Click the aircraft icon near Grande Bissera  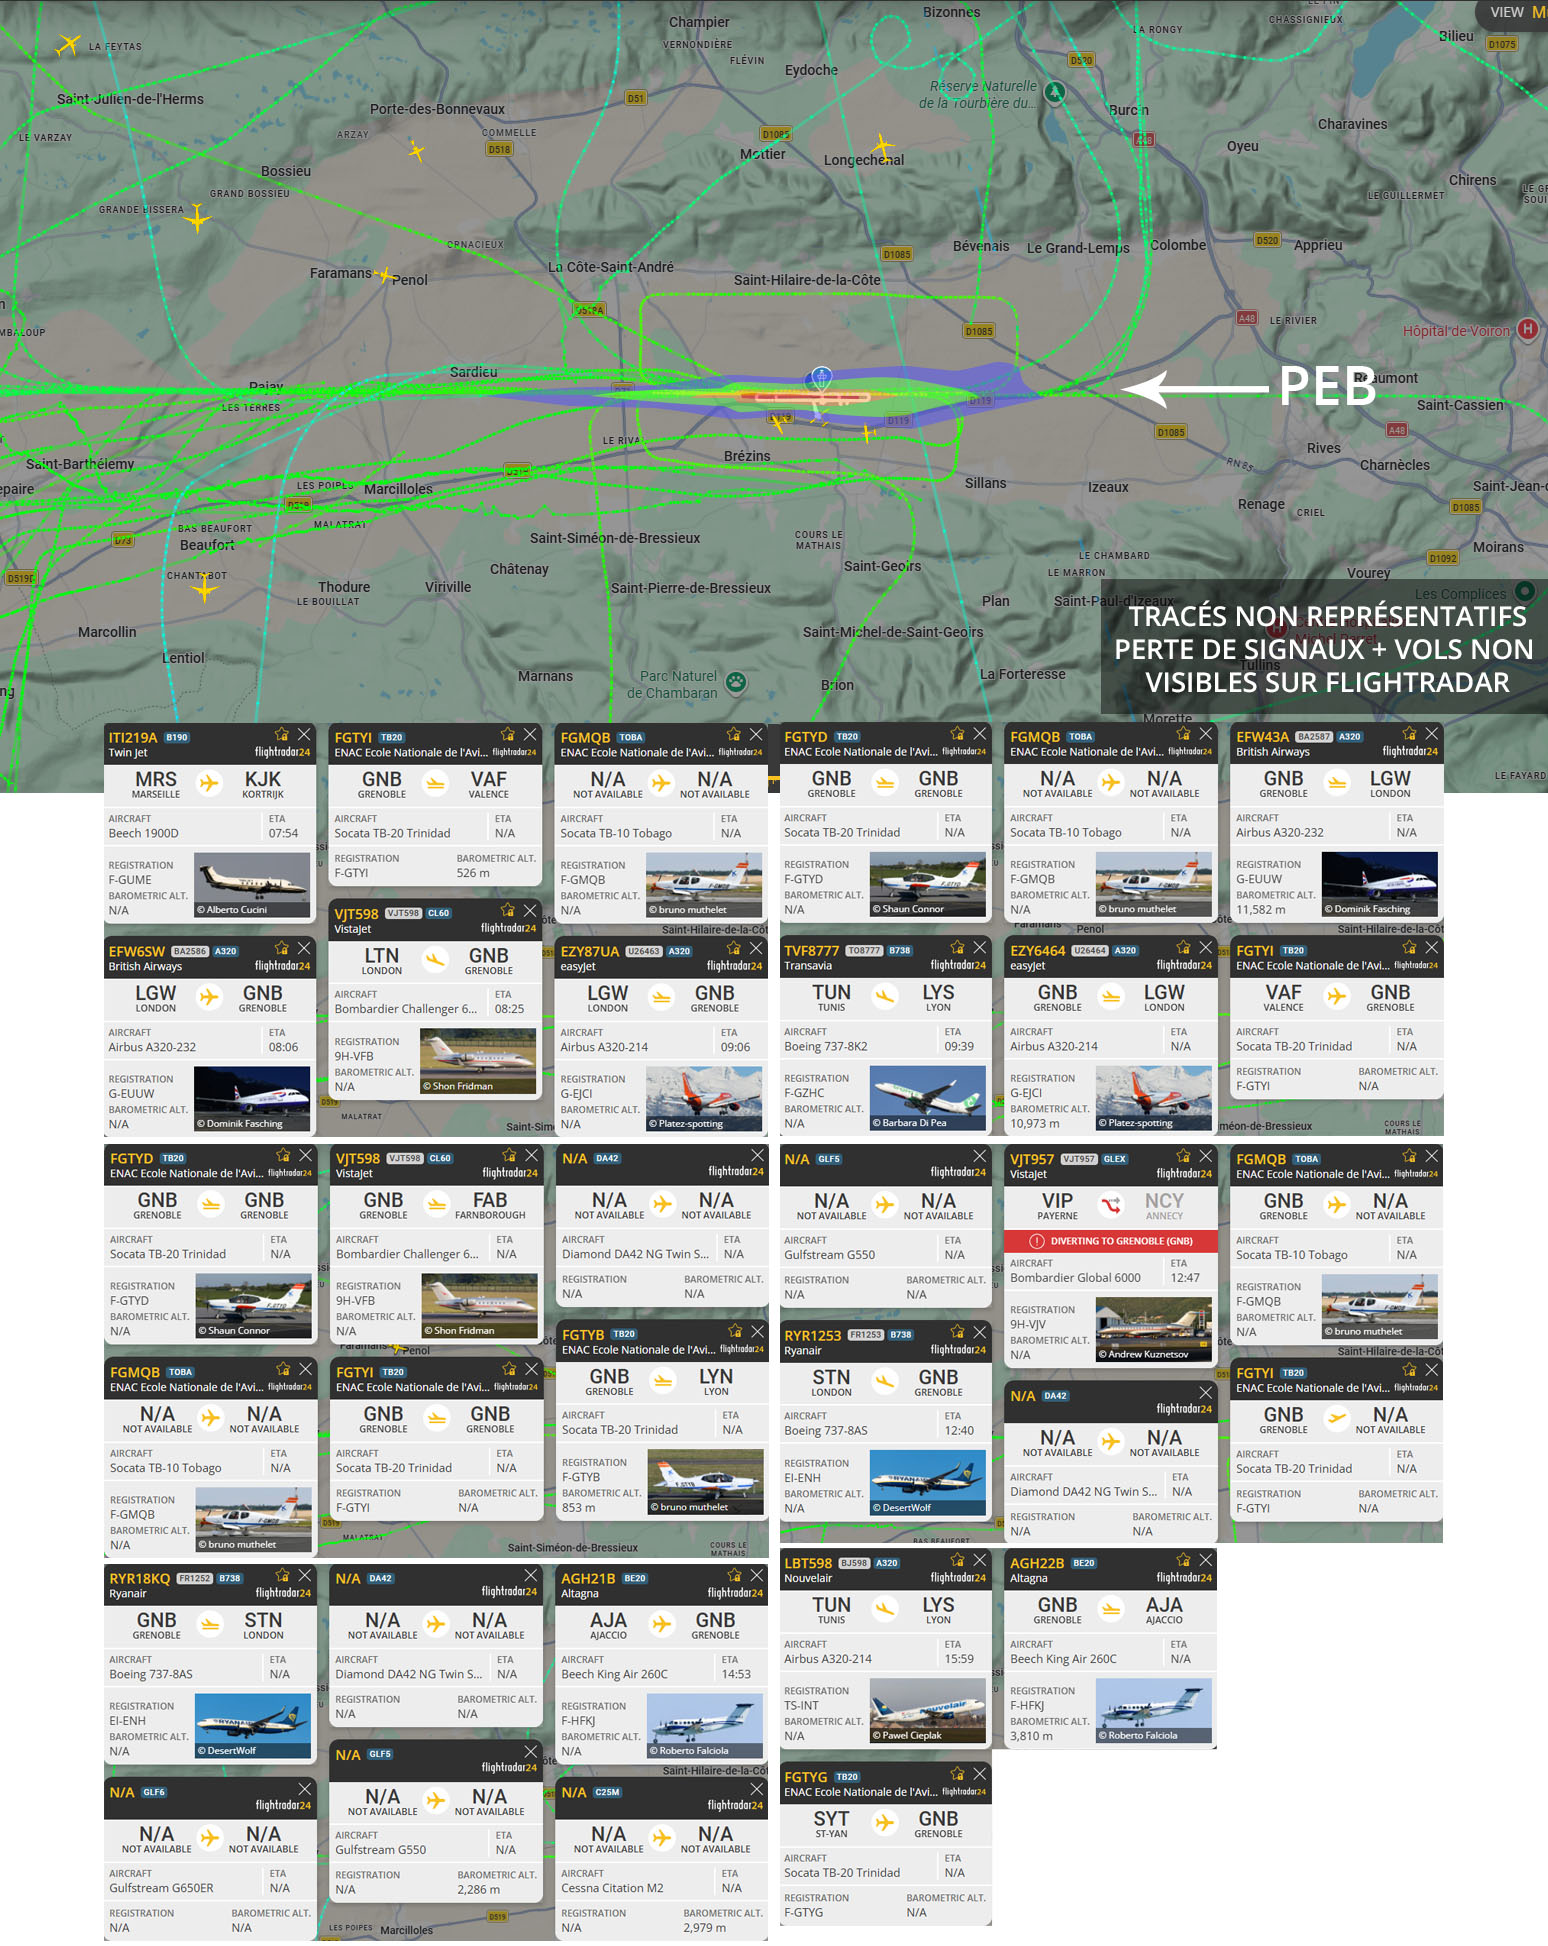click(198, 218)
